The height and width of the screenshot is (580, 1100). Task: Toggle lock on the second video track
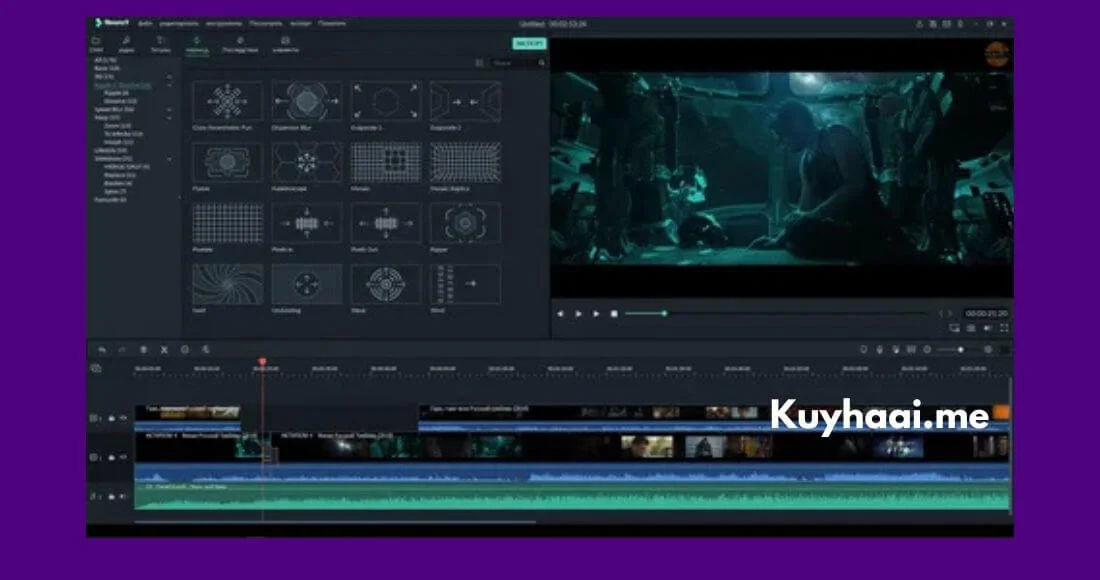112,457
